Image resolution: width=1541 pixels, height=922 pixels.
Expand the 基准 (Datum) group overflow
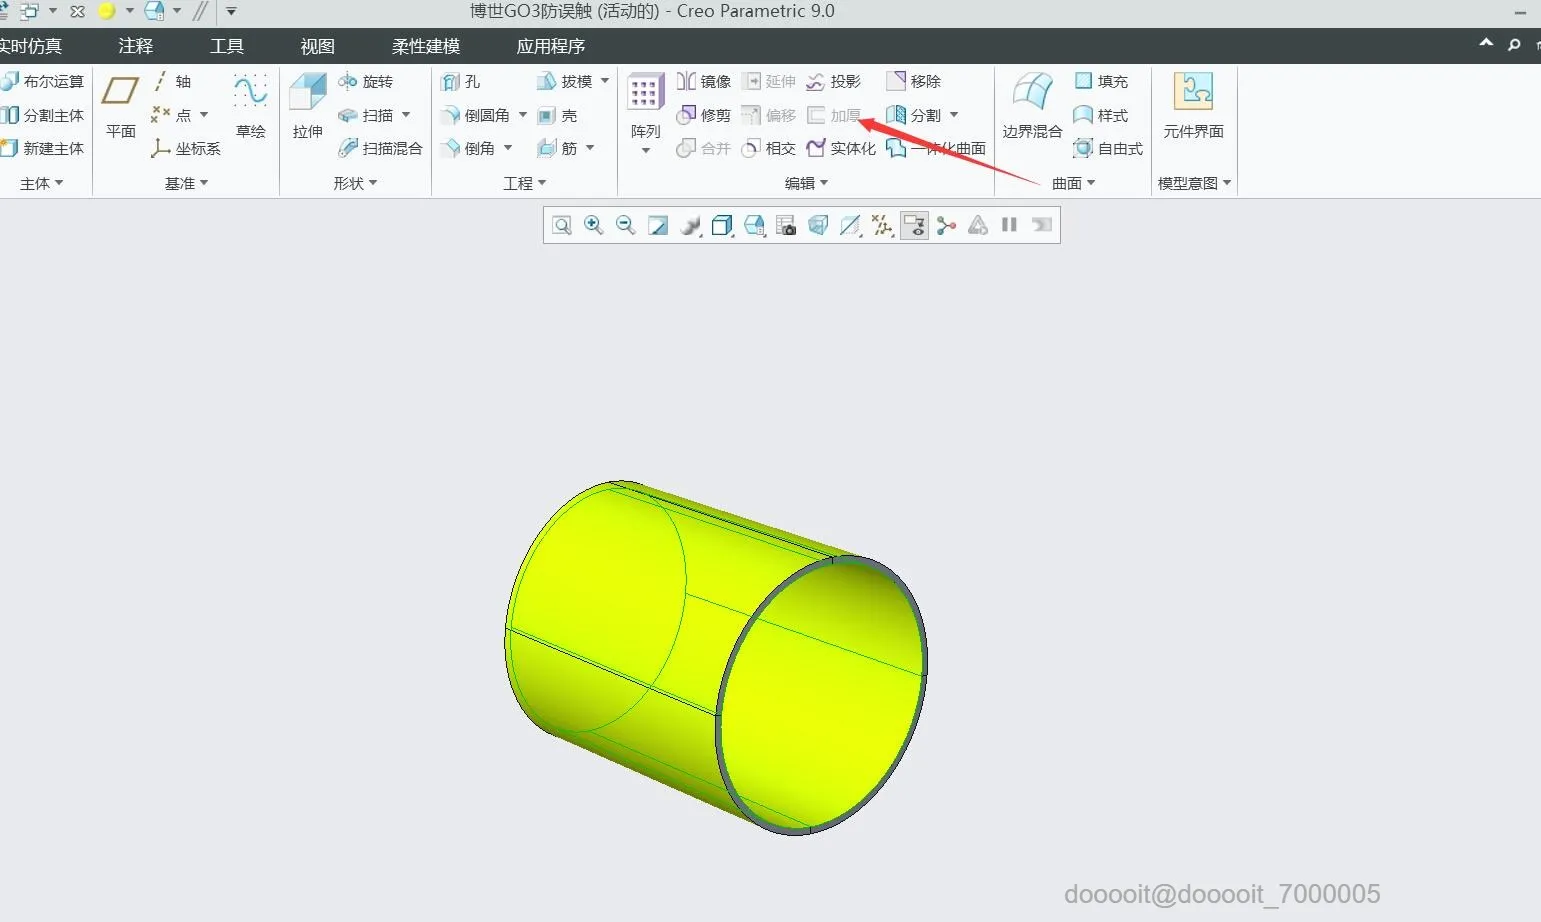click(187, 183)
